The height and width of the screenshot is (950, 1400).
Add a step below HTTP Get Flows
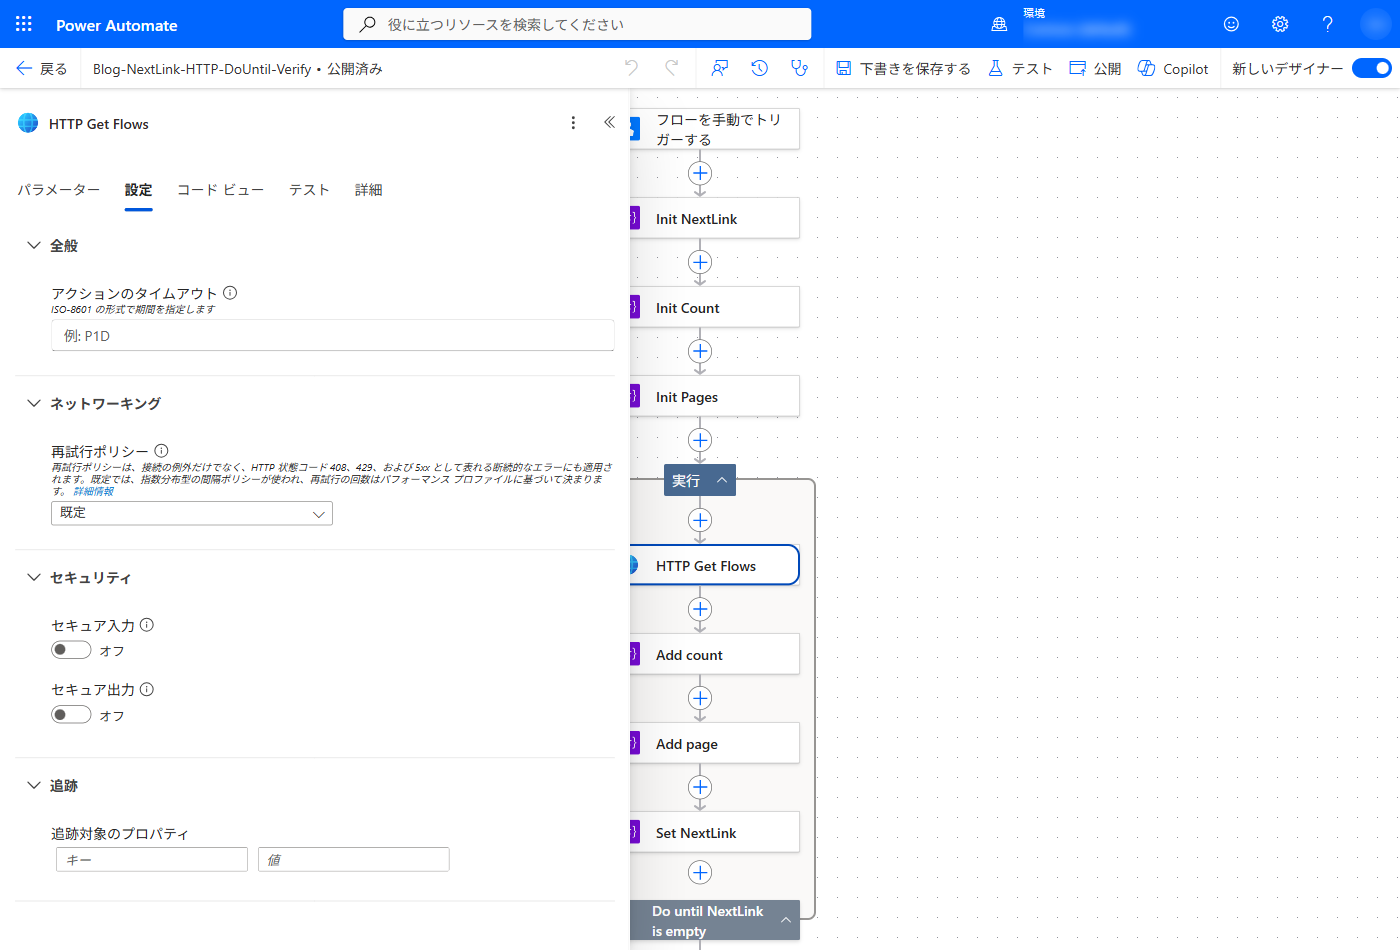click(700, 609)
